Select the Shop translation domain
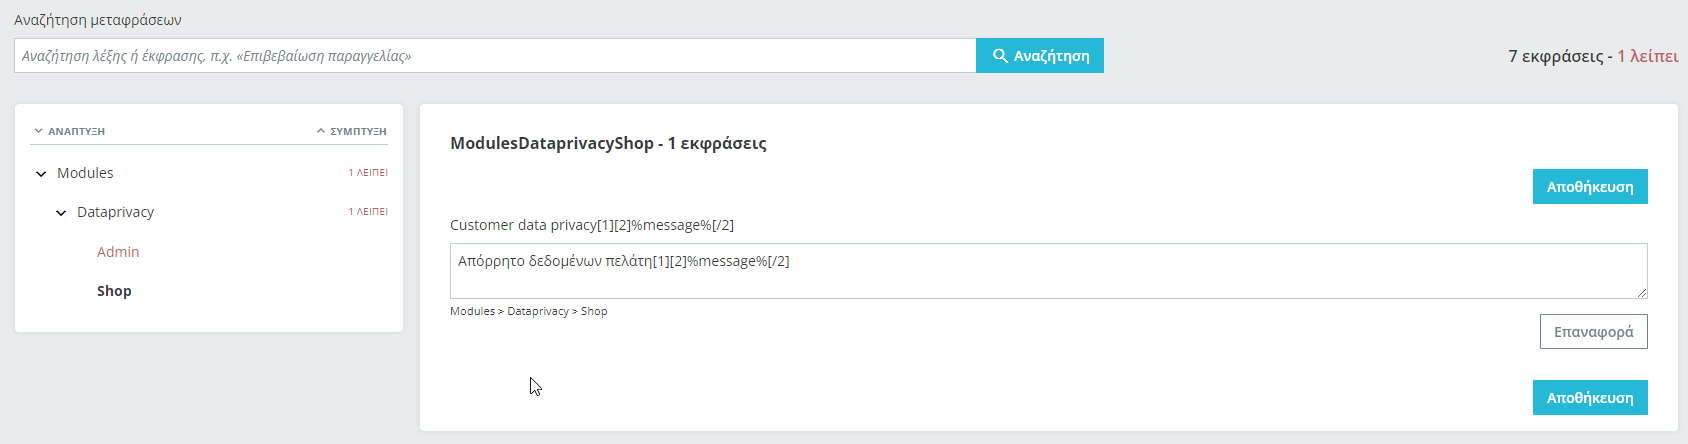Image resolution: width=1688 pixels, height=444 pixels. 114,291
